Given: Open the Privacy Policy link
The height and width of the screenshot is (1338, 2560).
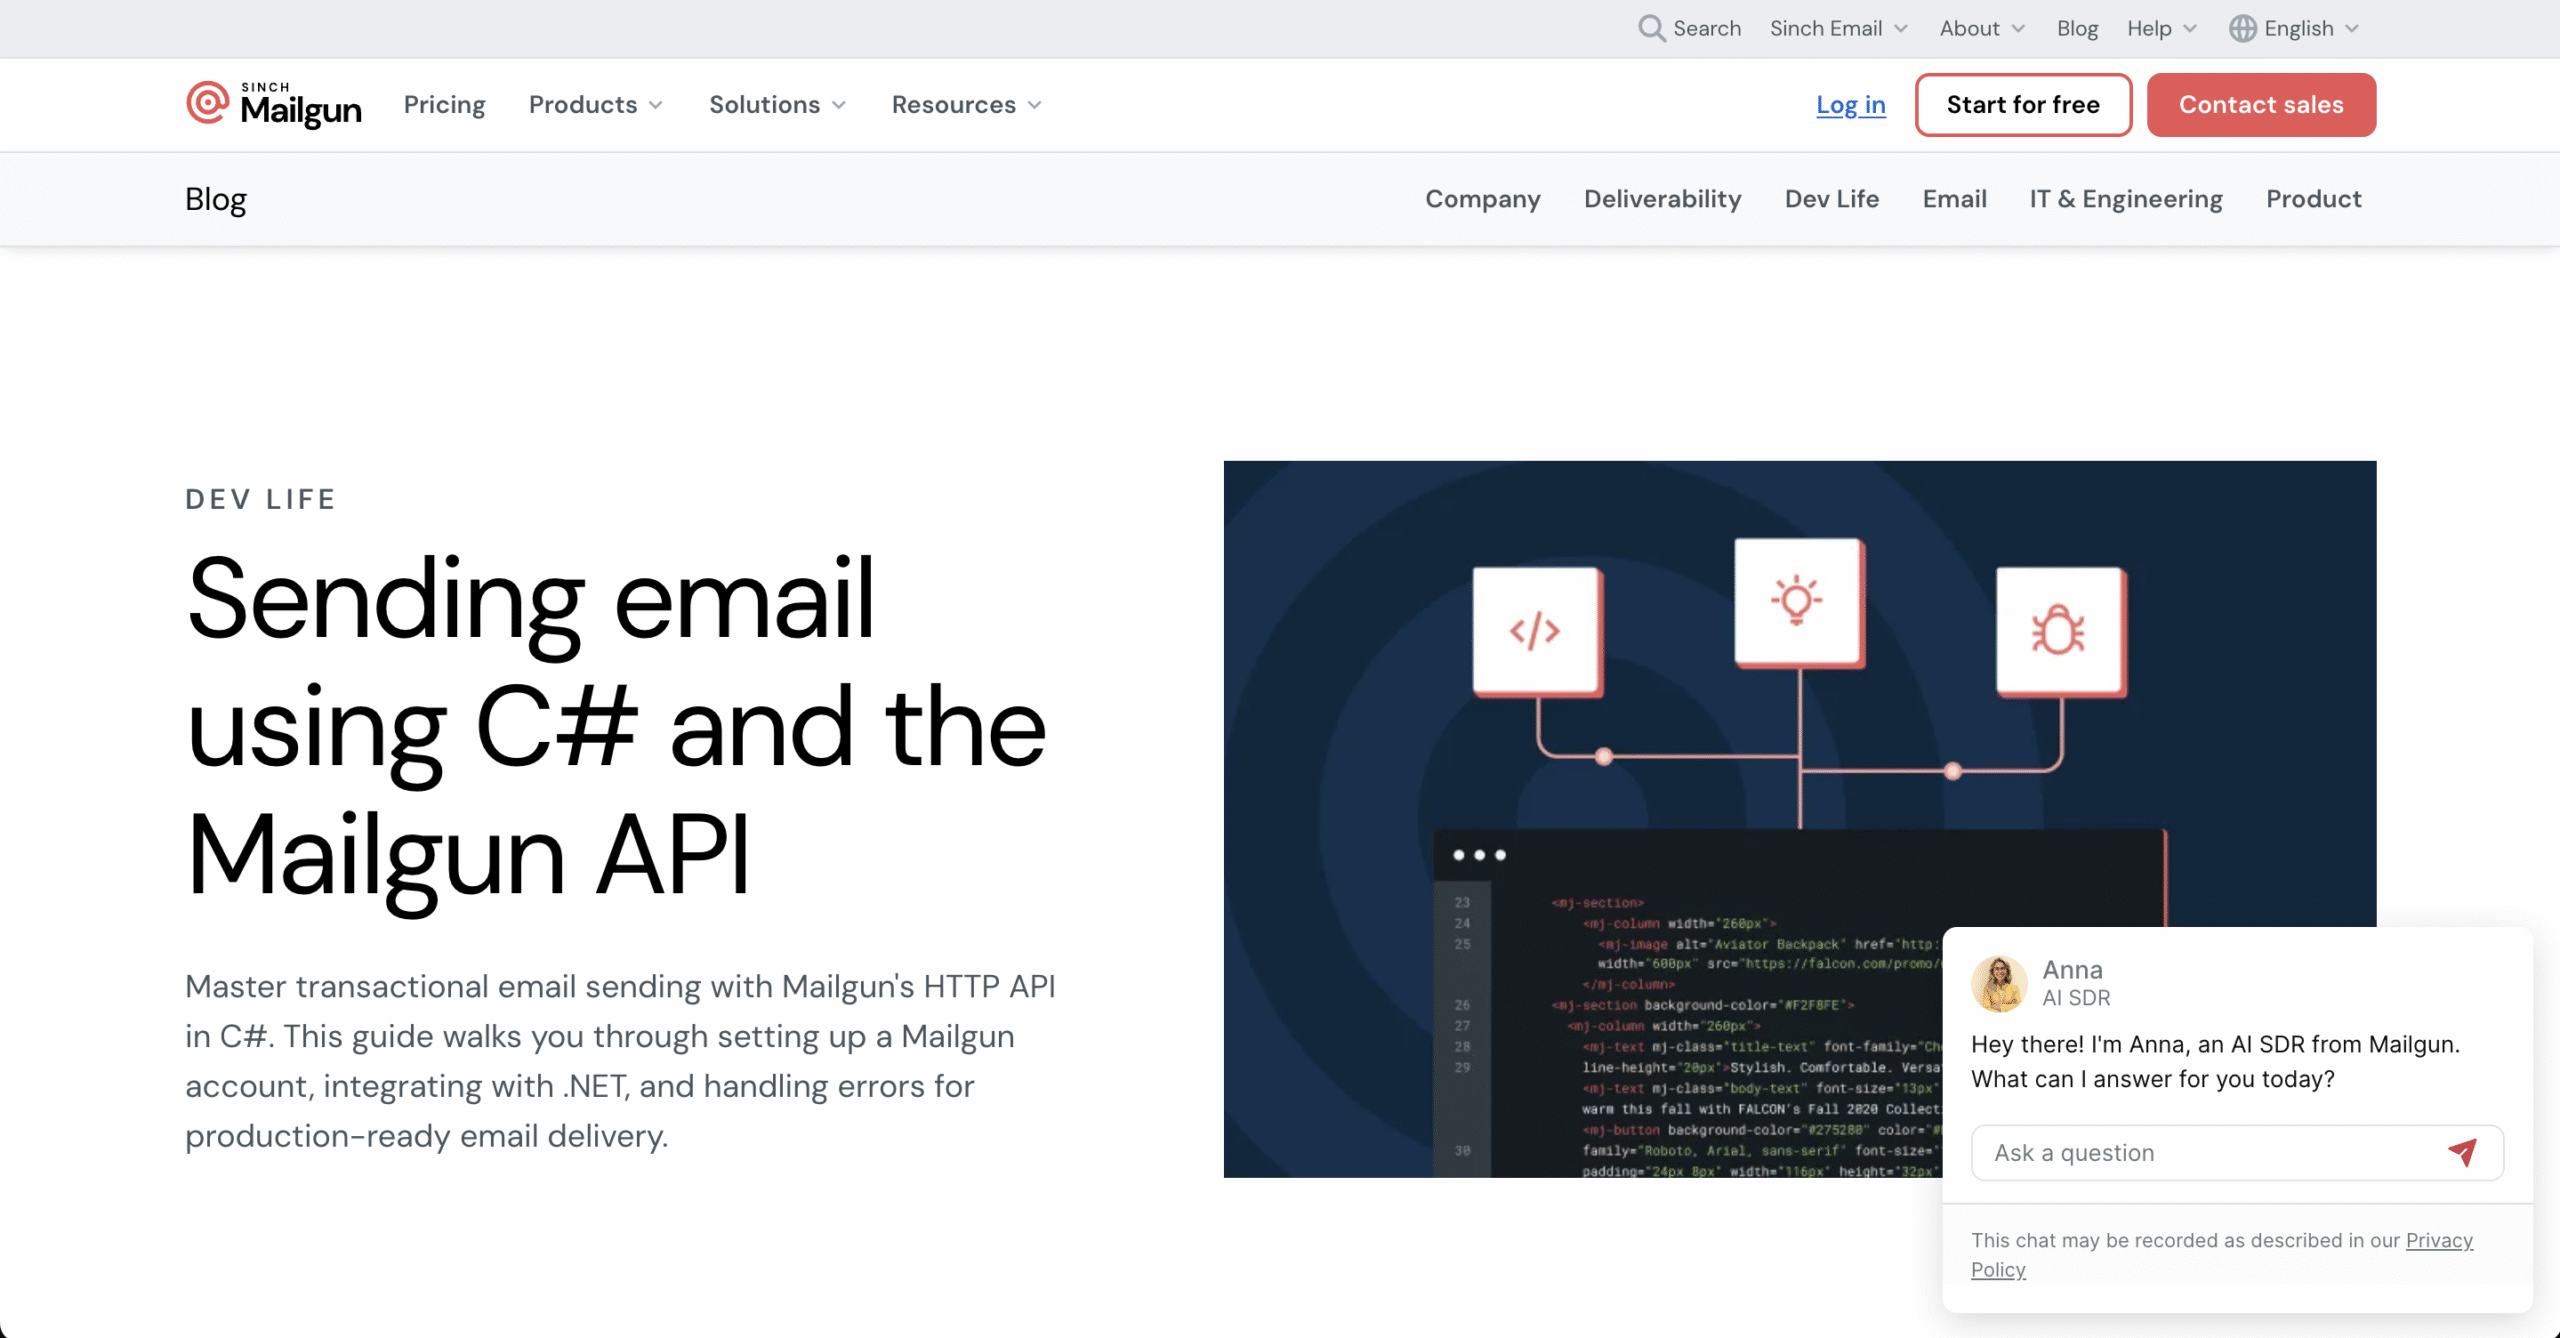Looking at the screenshot, I should 2438,1240.
